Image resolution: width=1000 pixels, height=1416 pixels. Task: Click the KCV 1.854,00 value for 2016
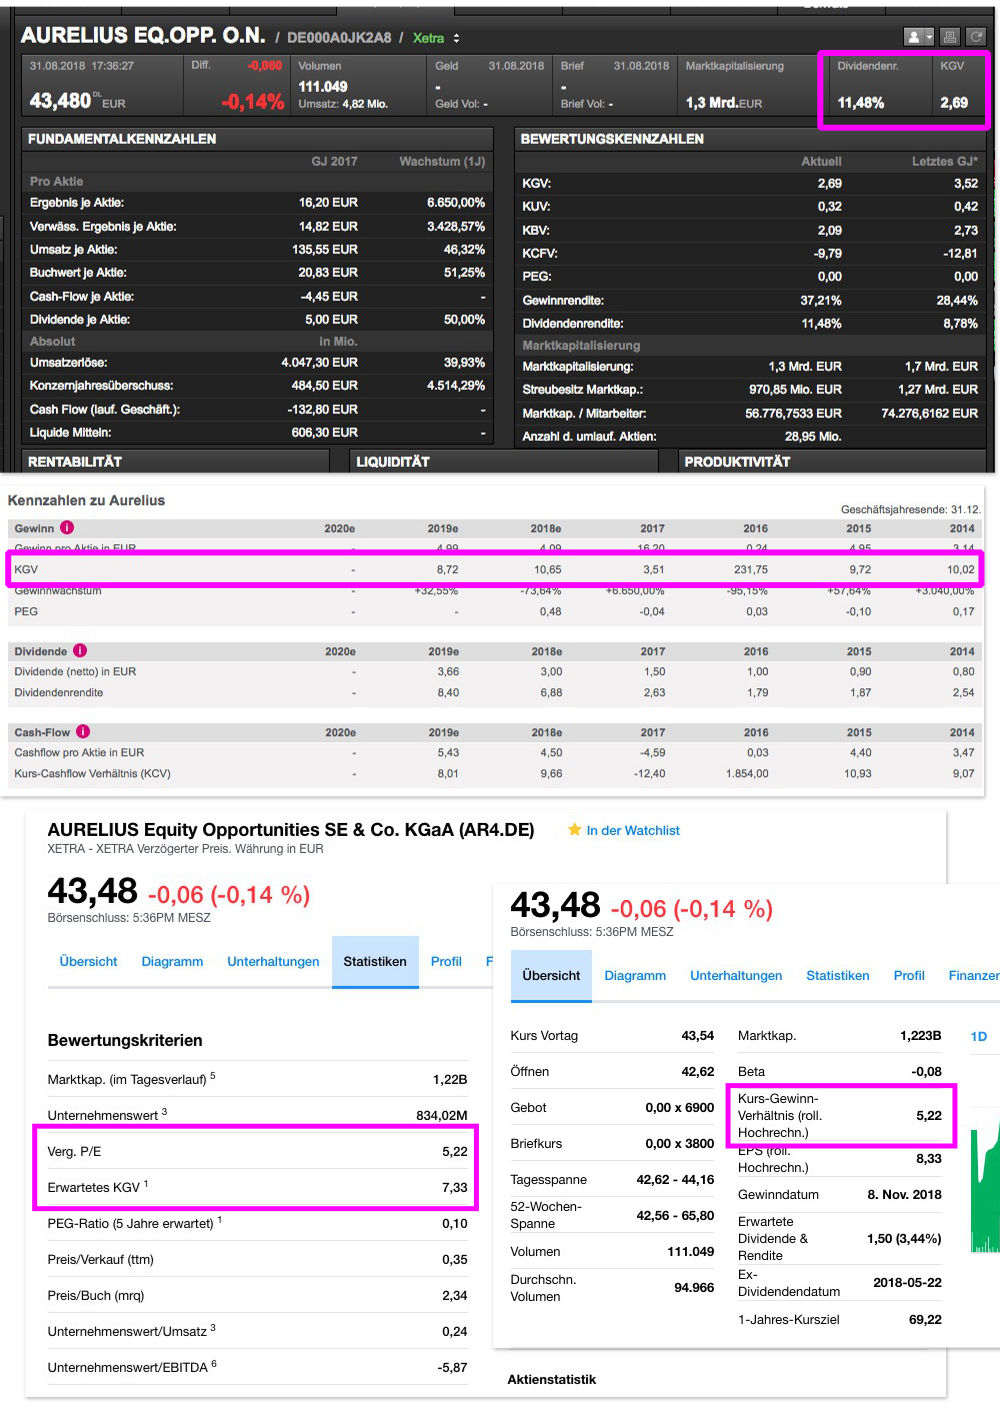[747, 774]
